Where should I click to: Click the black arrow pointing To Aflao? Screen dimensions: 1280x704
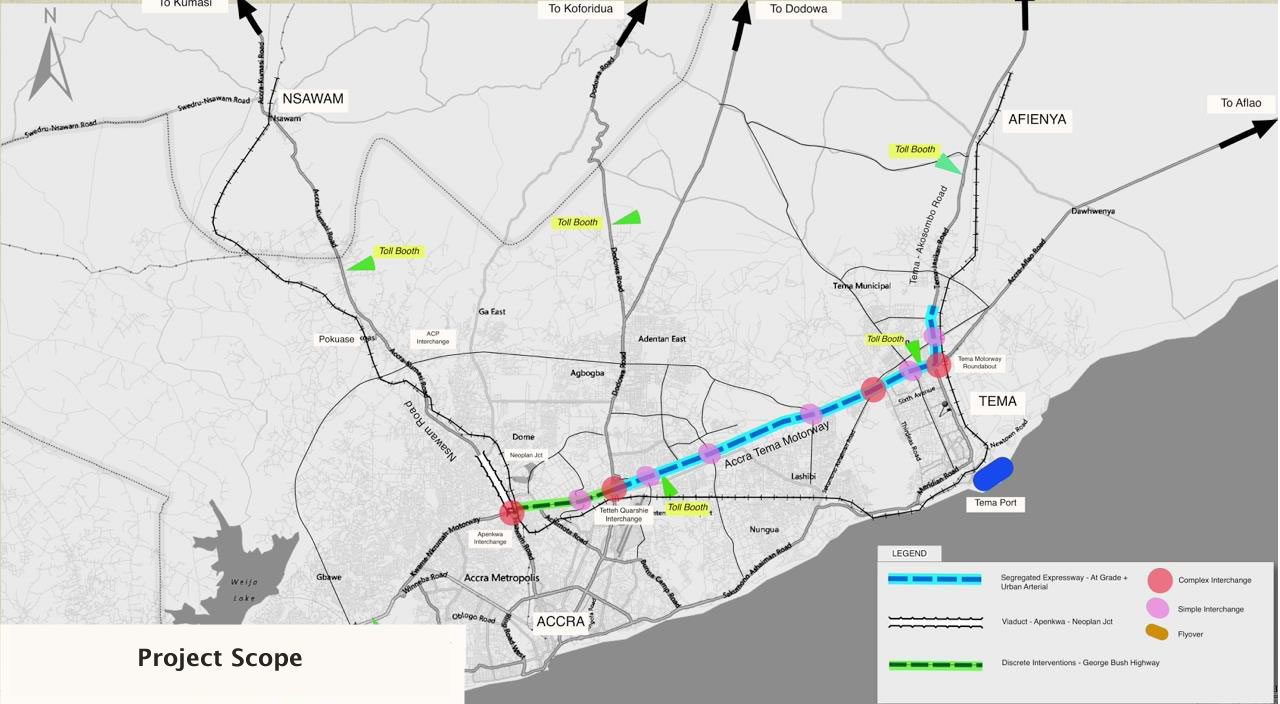1247,134
